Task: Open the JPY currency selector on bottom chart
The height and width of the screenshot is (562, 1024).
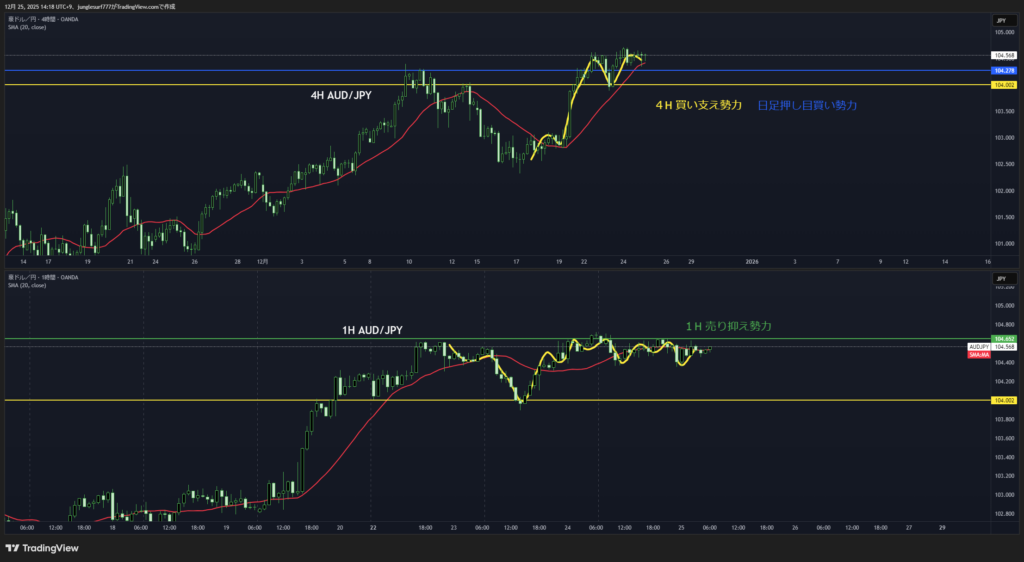Action: (x=1000, y=274)
